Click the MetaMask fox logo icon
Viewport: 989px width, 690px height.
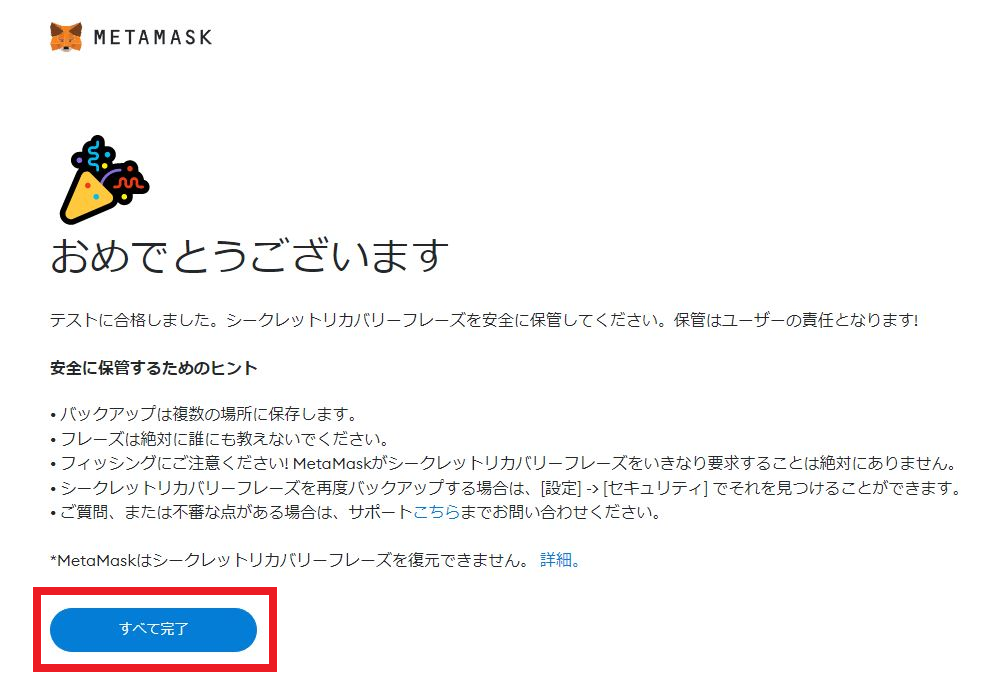(x=66, y=37)
